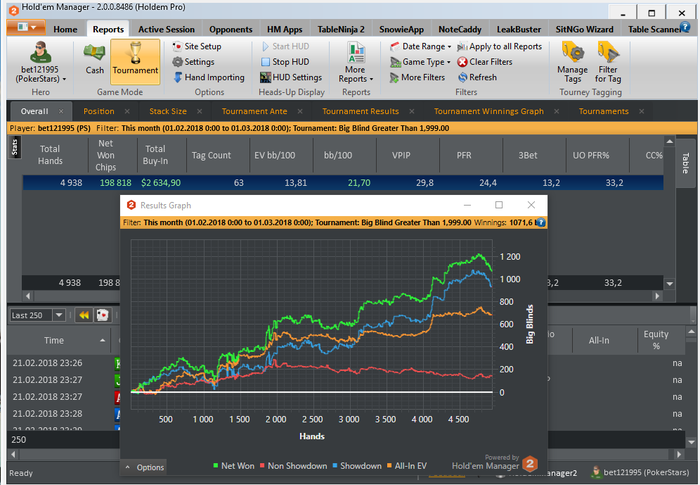This screenshot has width=700, height=485.
Task: Select the hand at 21.02.2018 23:26
Action: [x=47, y=363]
